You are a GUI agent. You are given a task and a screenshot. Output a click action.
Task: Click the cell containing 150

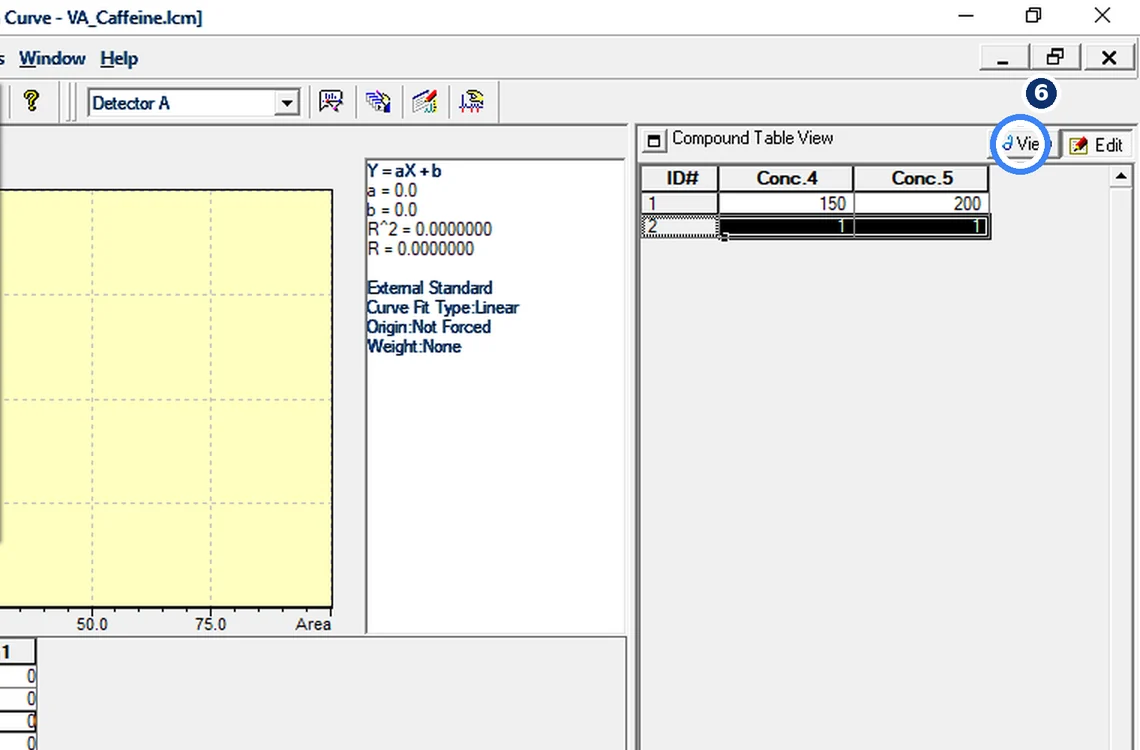786,203
